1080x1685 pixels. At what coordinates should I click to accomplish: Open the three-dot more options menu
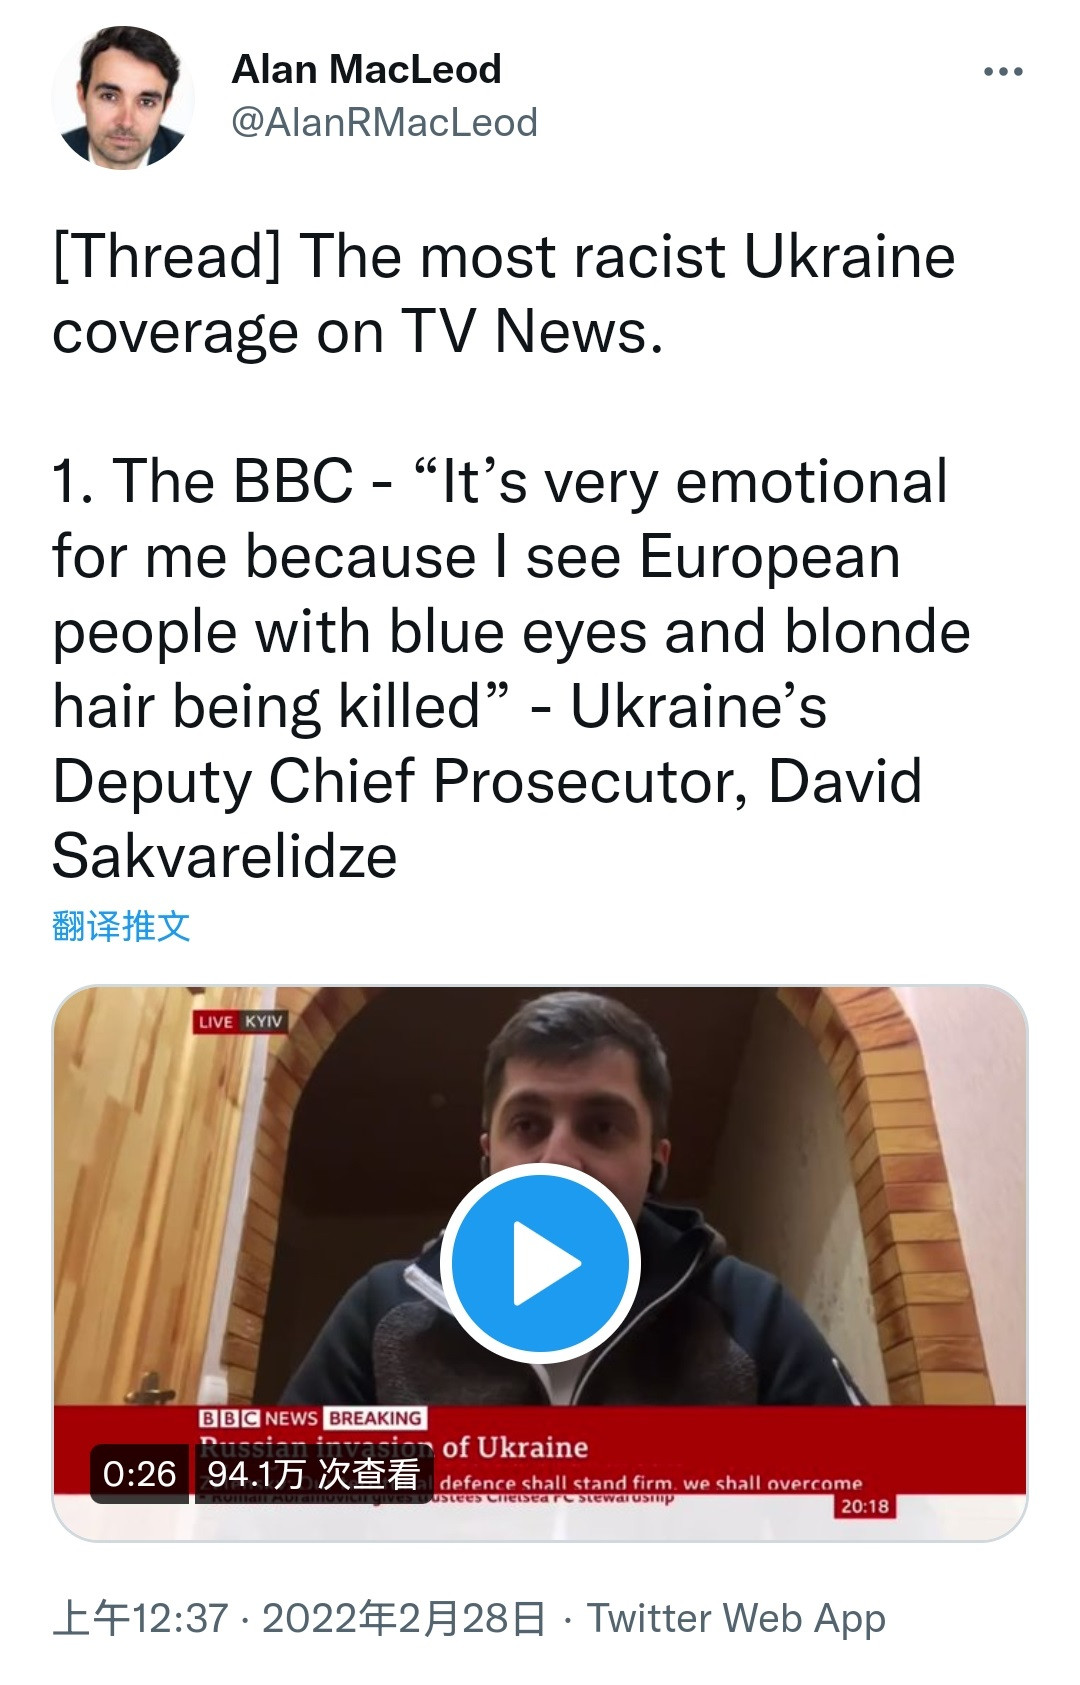point(1003,72)
